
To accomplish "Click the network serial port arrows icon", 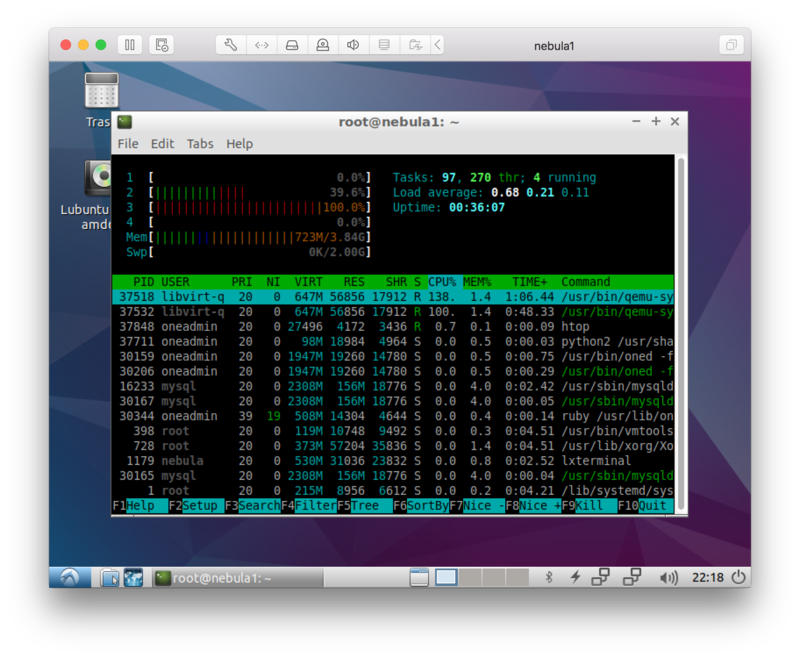I will click(x=261, y=44).
